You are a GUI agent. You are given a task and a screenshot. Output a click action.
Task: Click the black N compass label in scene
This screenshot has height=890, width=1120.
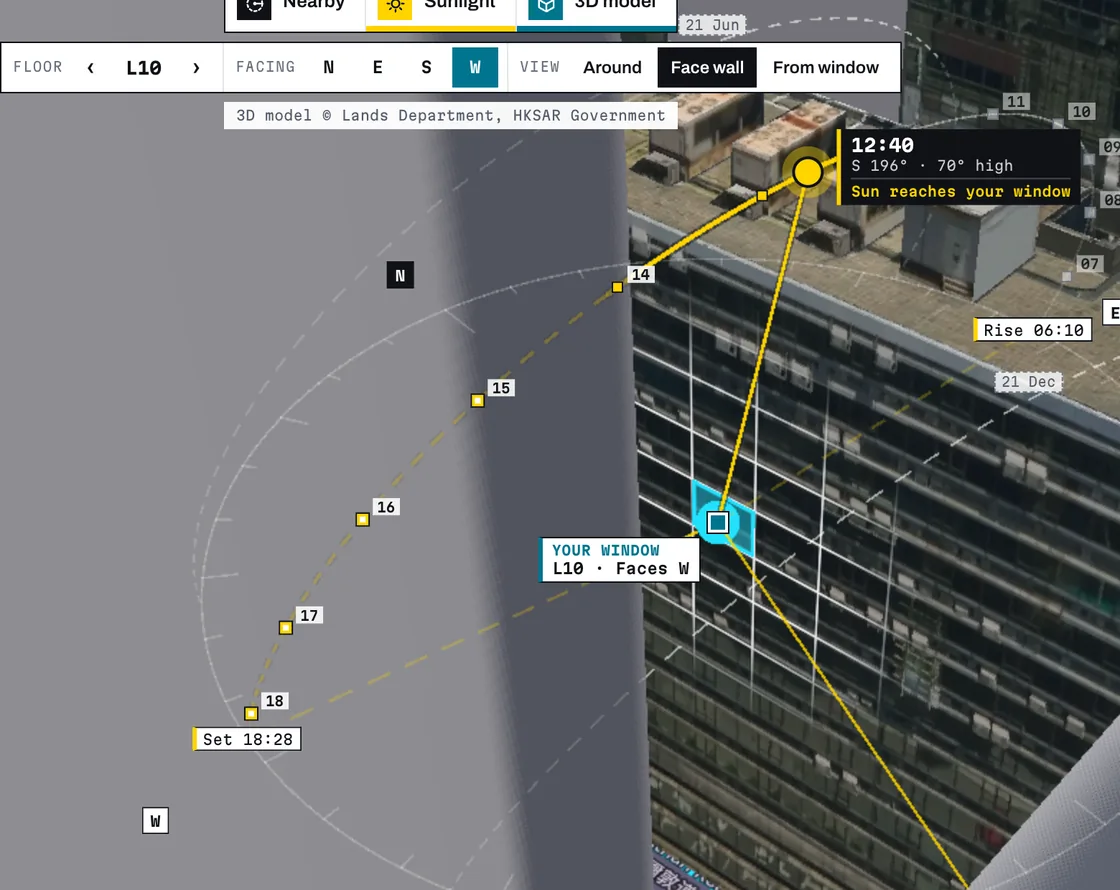400,275
